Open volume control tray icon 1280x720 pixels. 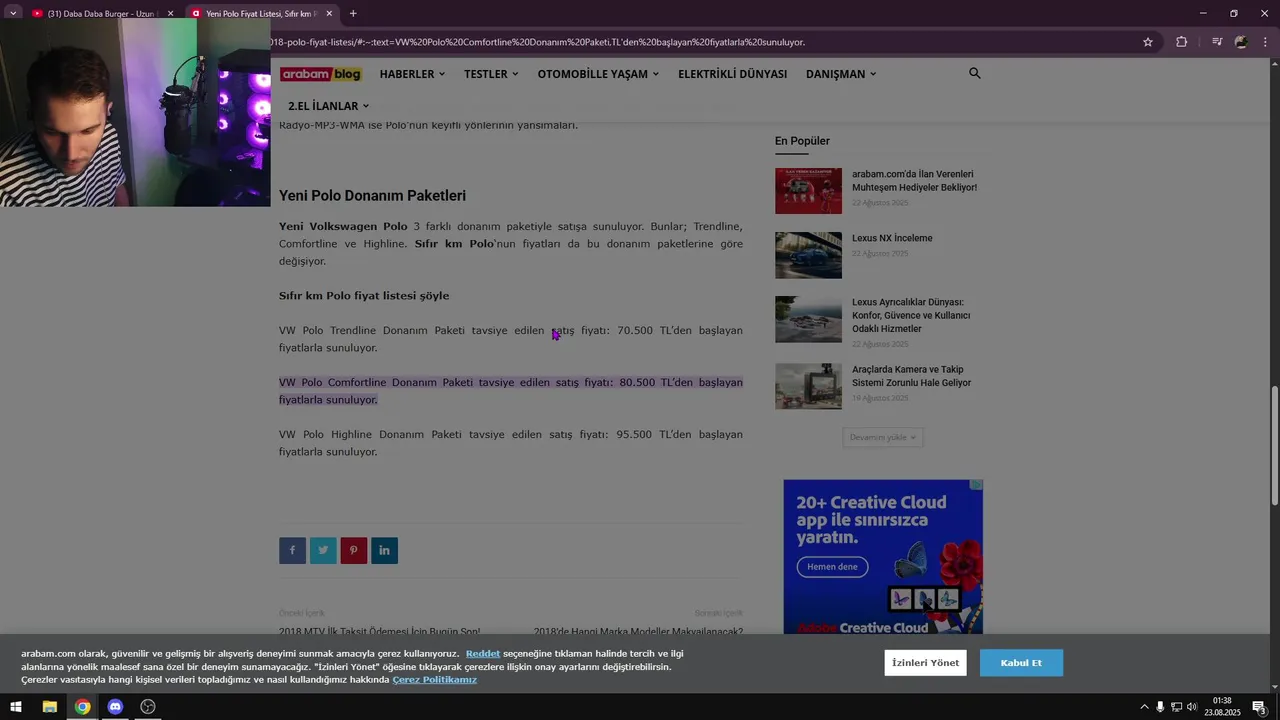pyautogui.click(x=1192, y=707)
